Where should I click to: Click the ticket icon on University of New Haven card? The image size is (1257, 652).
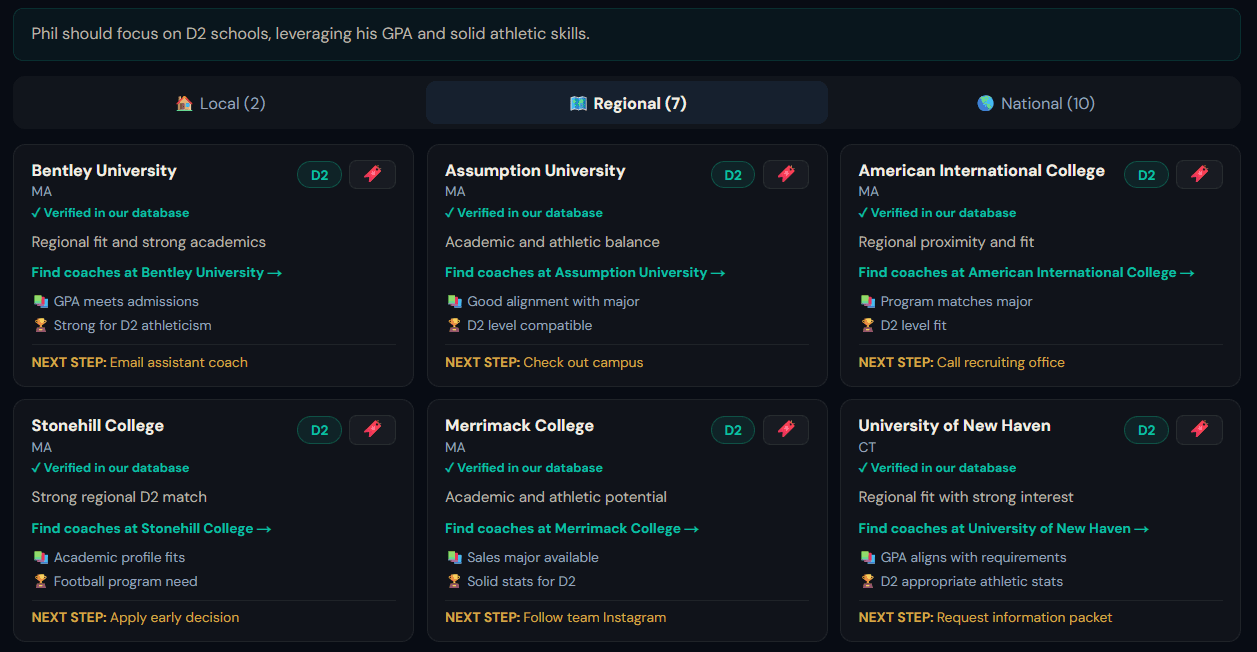(1199, 430)
